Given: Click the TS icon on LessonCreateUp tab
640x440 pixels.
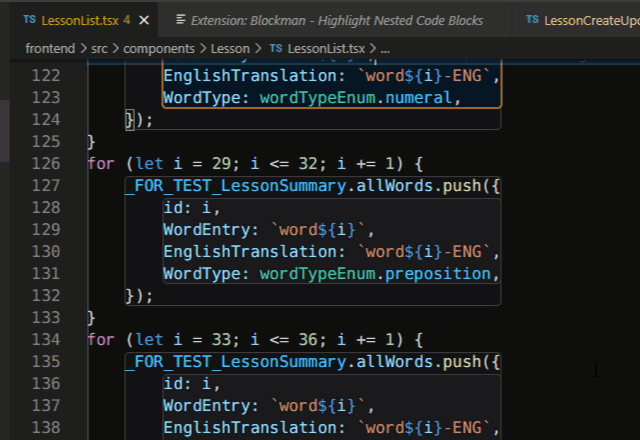Looking at the screenshot, I should click(x=532, y=19).
